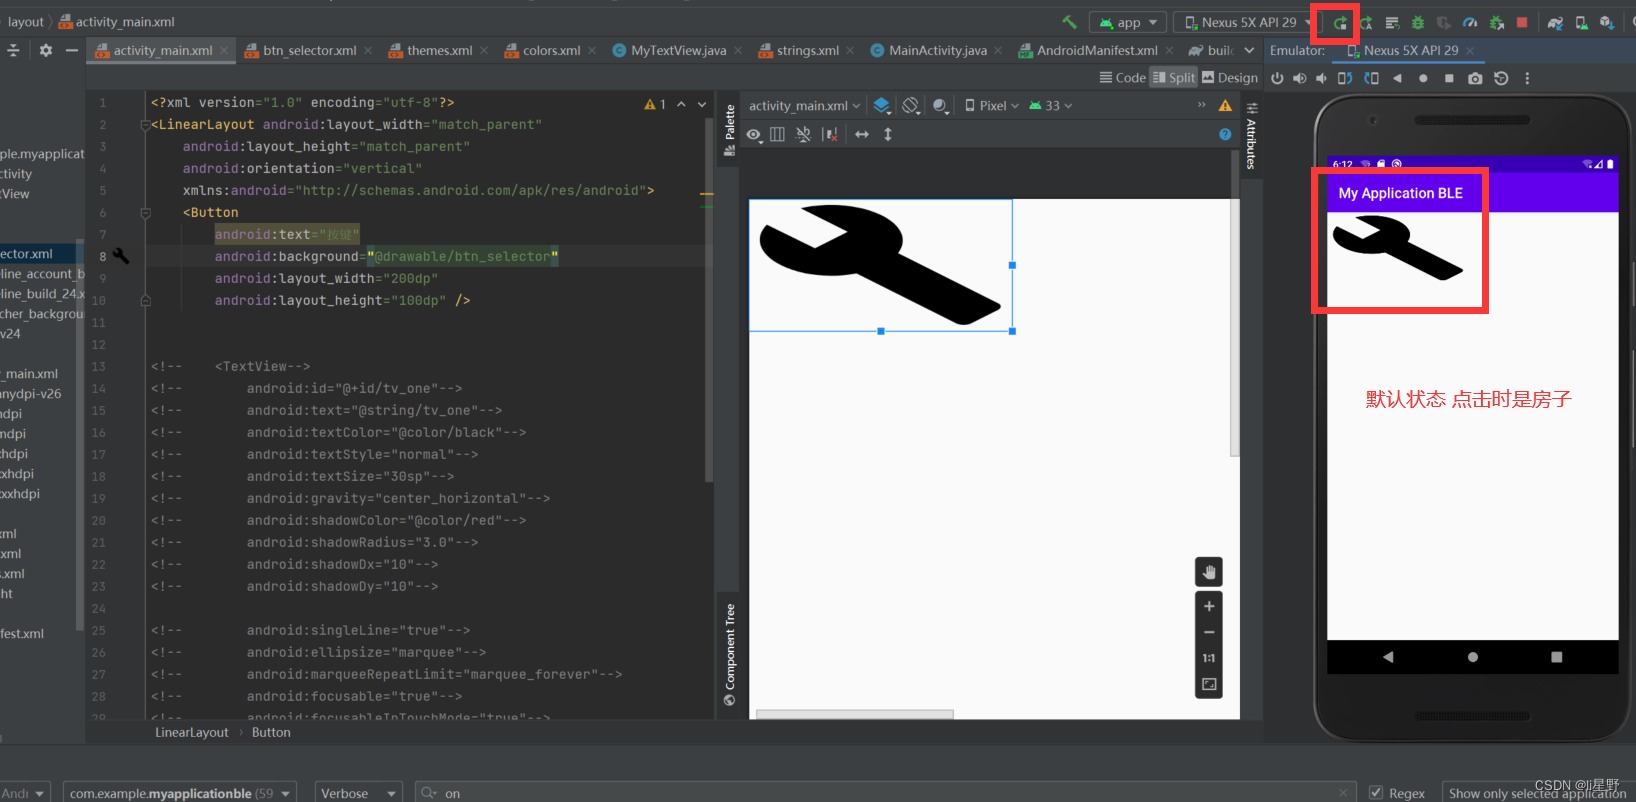1636x802 pixels.
Task: Open activity_main.xml file dropdown in design toolbar
Action: [x=804, y=105]
